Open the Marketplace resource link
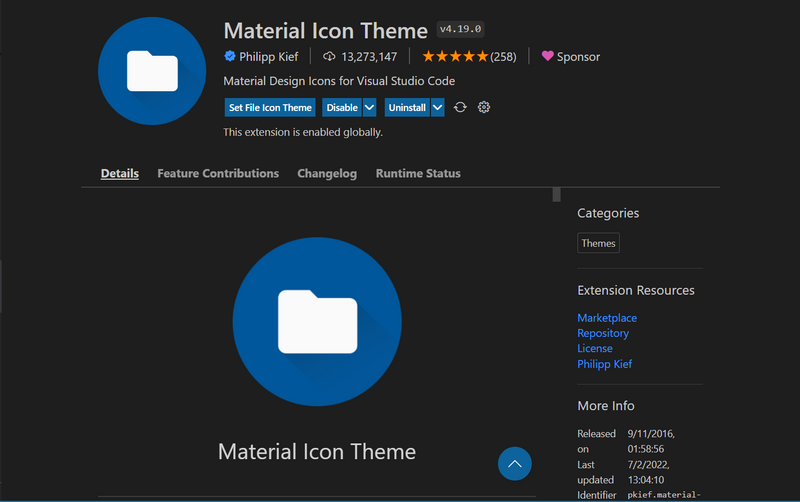800x502 pixels. [x=607, y=318]
